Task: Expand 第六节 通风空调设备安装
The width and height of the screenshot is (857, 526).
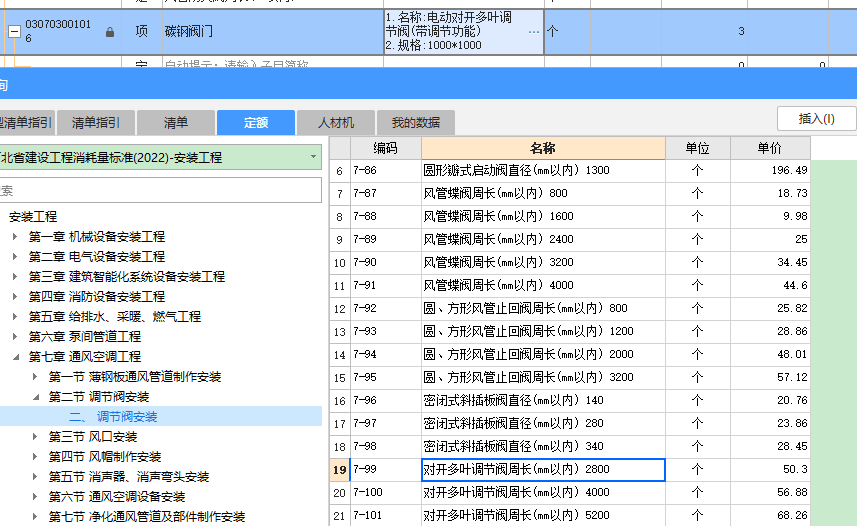Action: (35, 496)
